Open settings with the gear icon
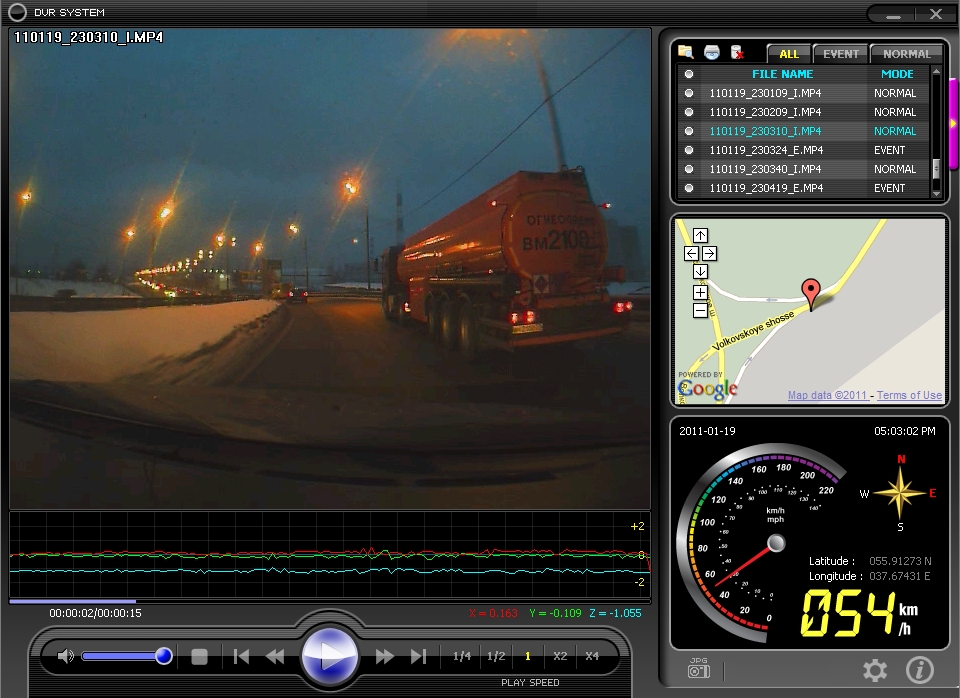This screenshot has width=960, height=698. tap(875, 670)
